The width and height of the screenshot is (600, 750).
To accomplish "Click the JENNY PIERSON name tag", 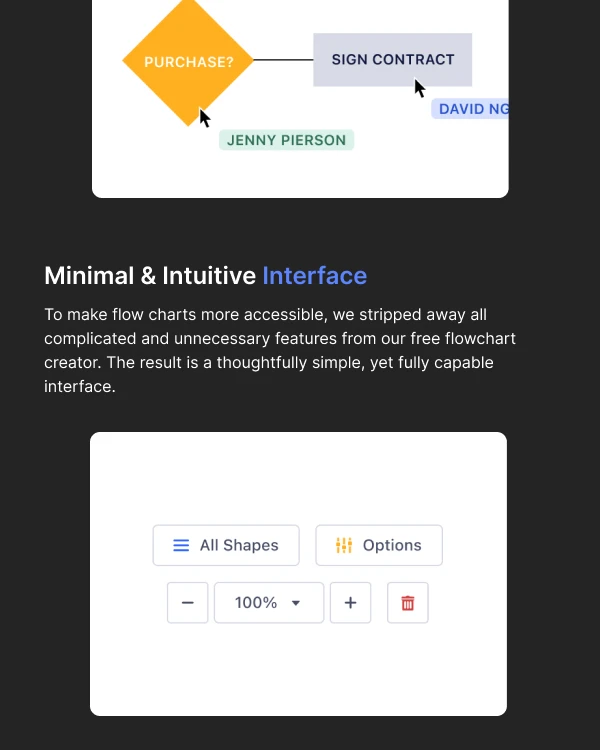I will point(286,140).
